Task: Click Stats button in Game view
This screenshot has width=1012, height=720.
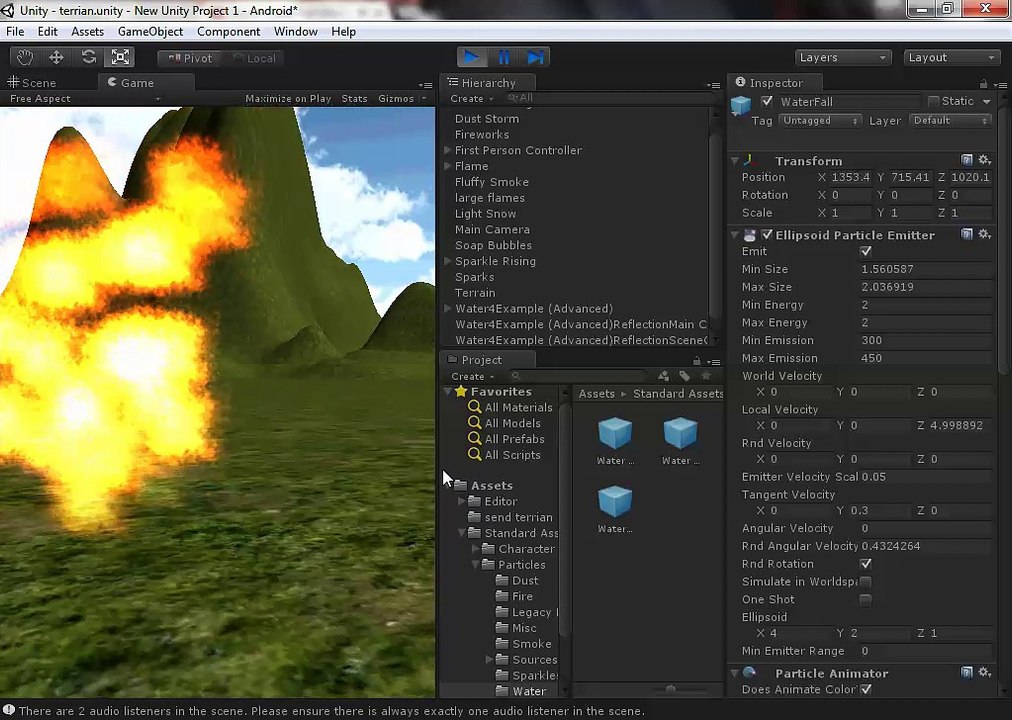Action: coord(354,99)
